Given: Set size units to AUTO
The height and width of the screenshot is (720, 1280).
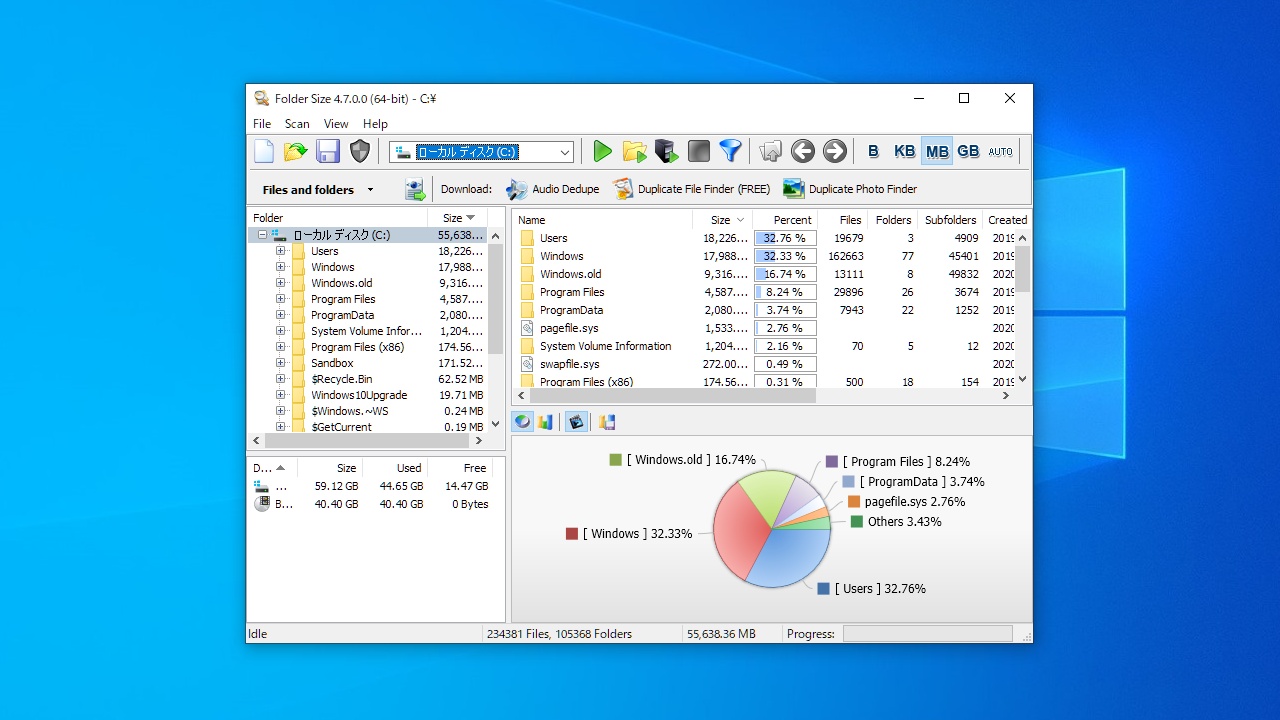Looking at the screenshot, I should tap(1000, 151).
